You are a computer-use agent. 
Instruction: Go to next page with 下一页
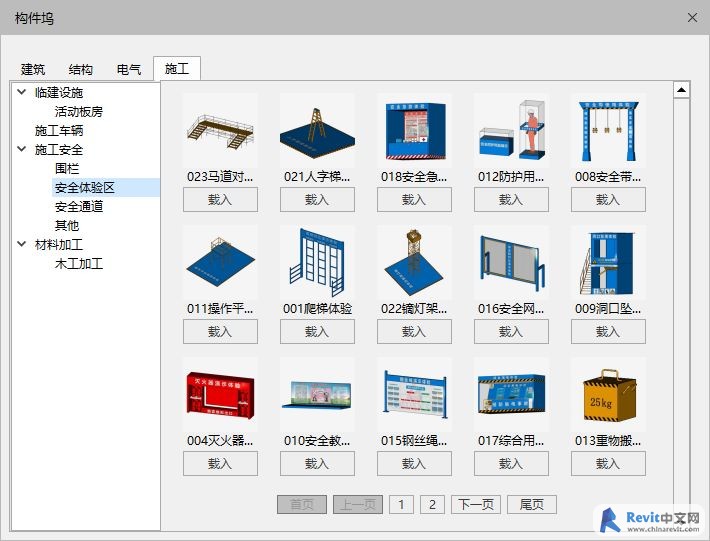click(476, 504)
